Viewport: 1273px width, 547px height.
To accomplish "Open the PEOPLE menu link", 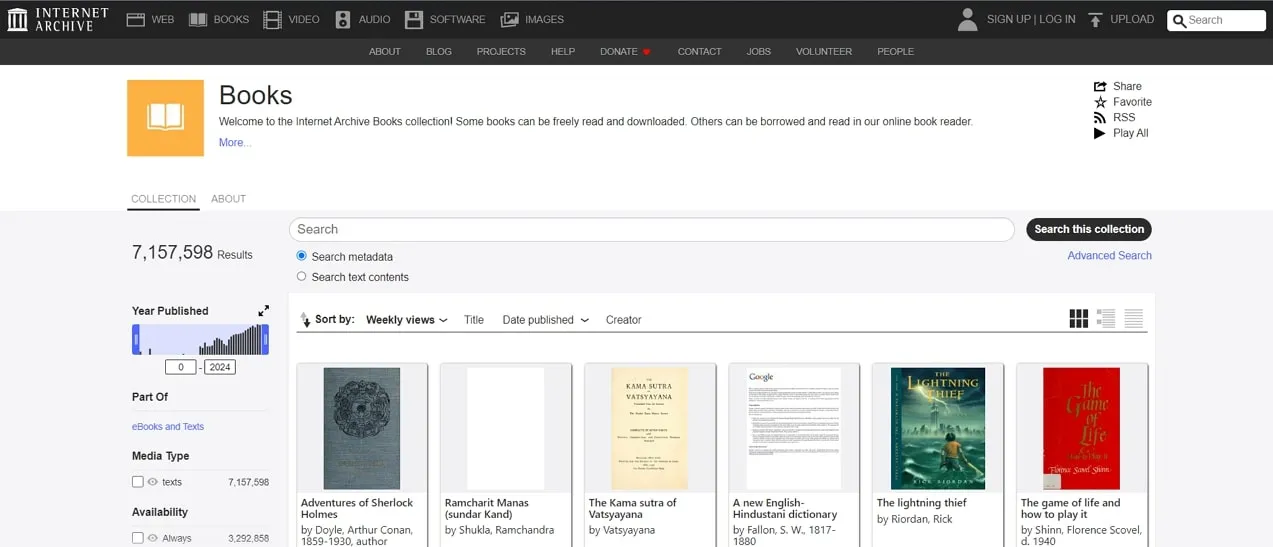I will (x=896, y=52).
